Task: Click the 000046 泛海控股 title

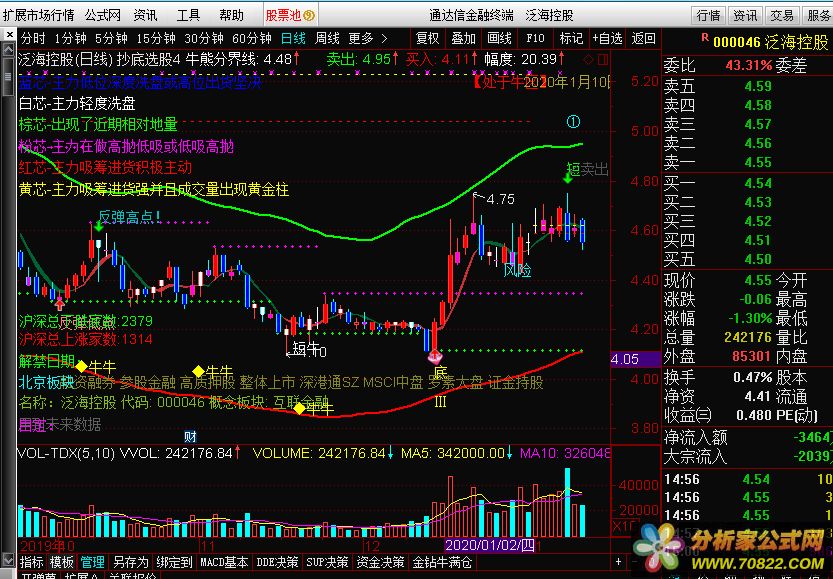Action: (x=770, y=41)
